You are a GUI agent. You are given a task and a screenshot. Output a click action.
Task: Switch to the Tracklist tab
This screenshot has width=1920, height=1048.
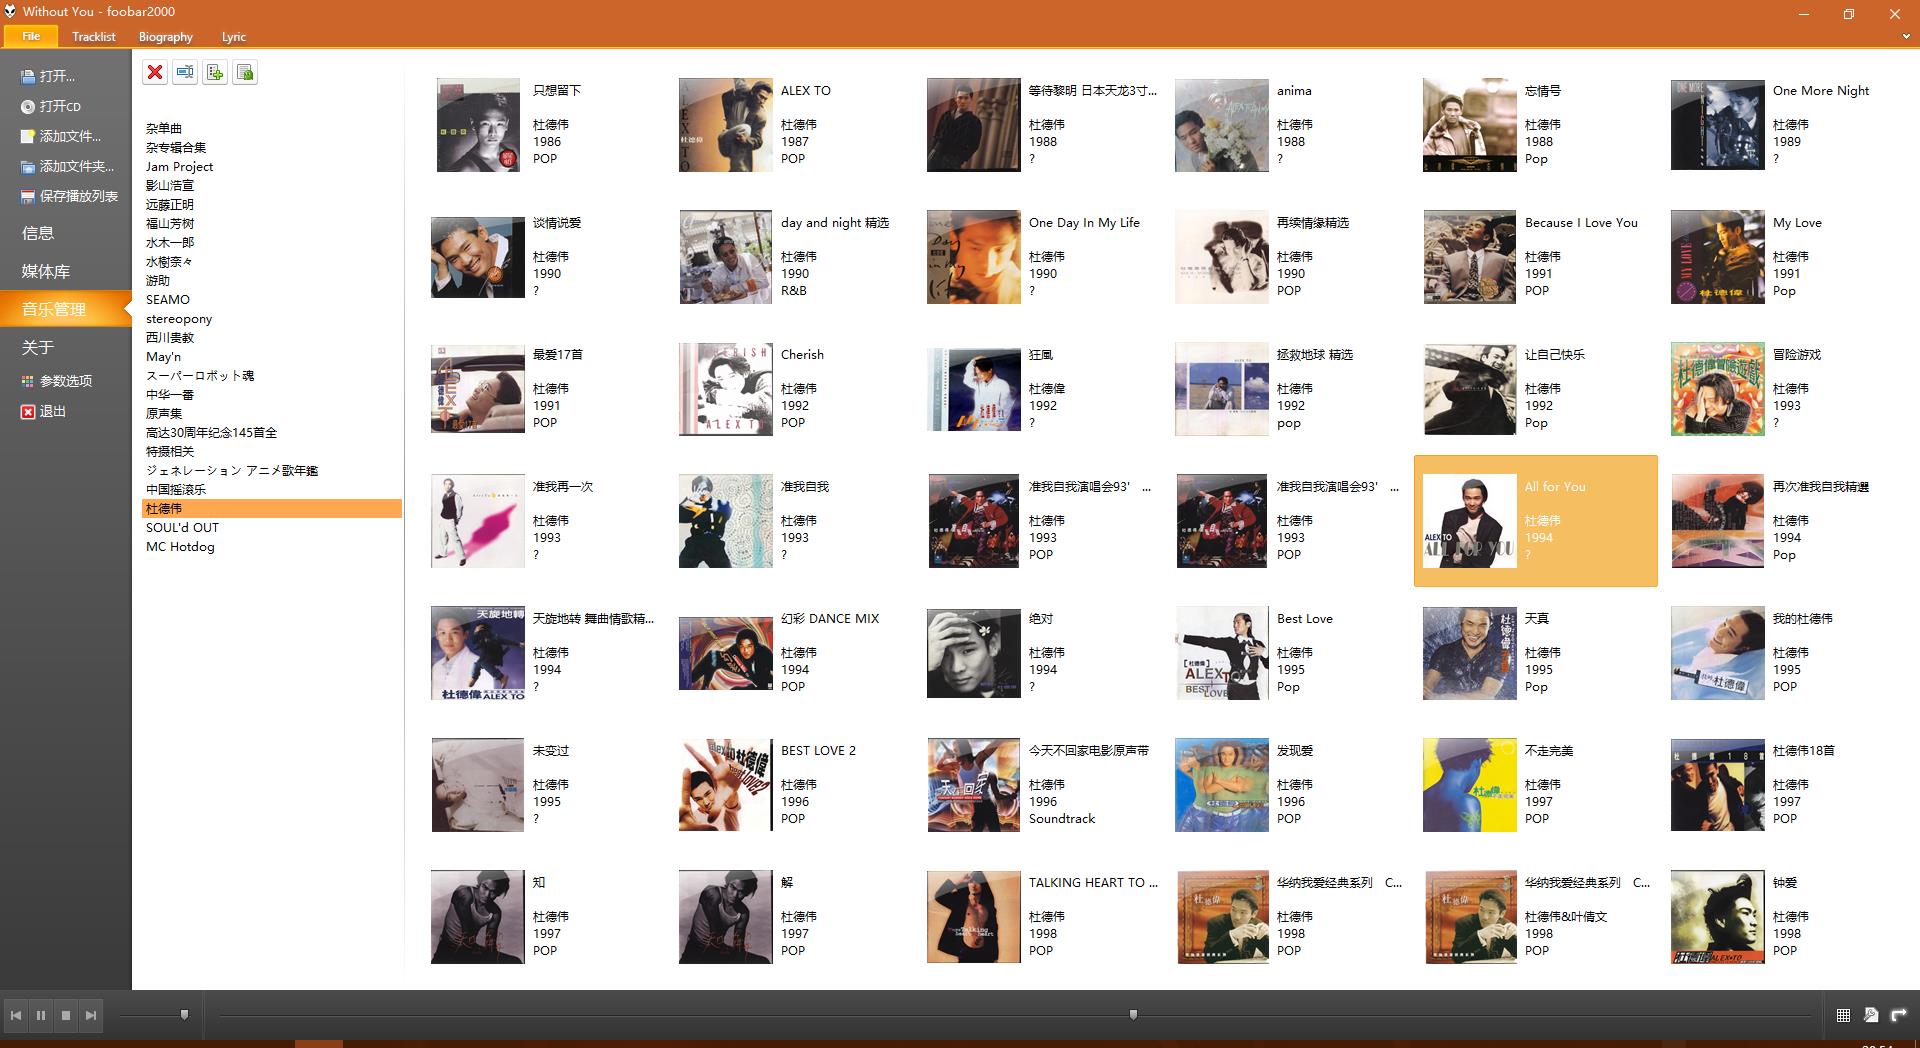(x=94, y=36)
